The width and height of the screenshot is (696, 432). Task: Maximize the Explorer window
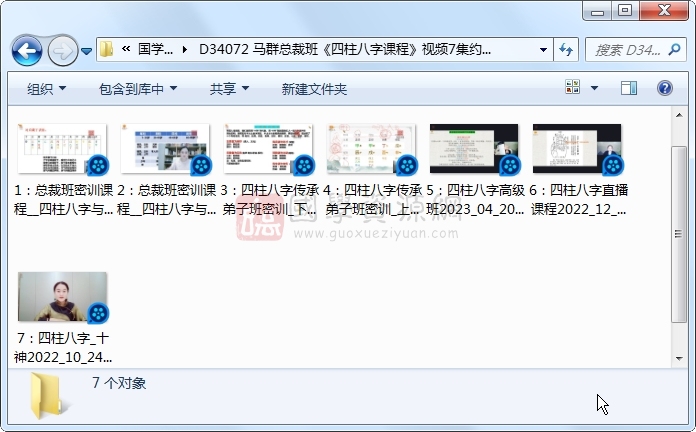tap(625, 11)
